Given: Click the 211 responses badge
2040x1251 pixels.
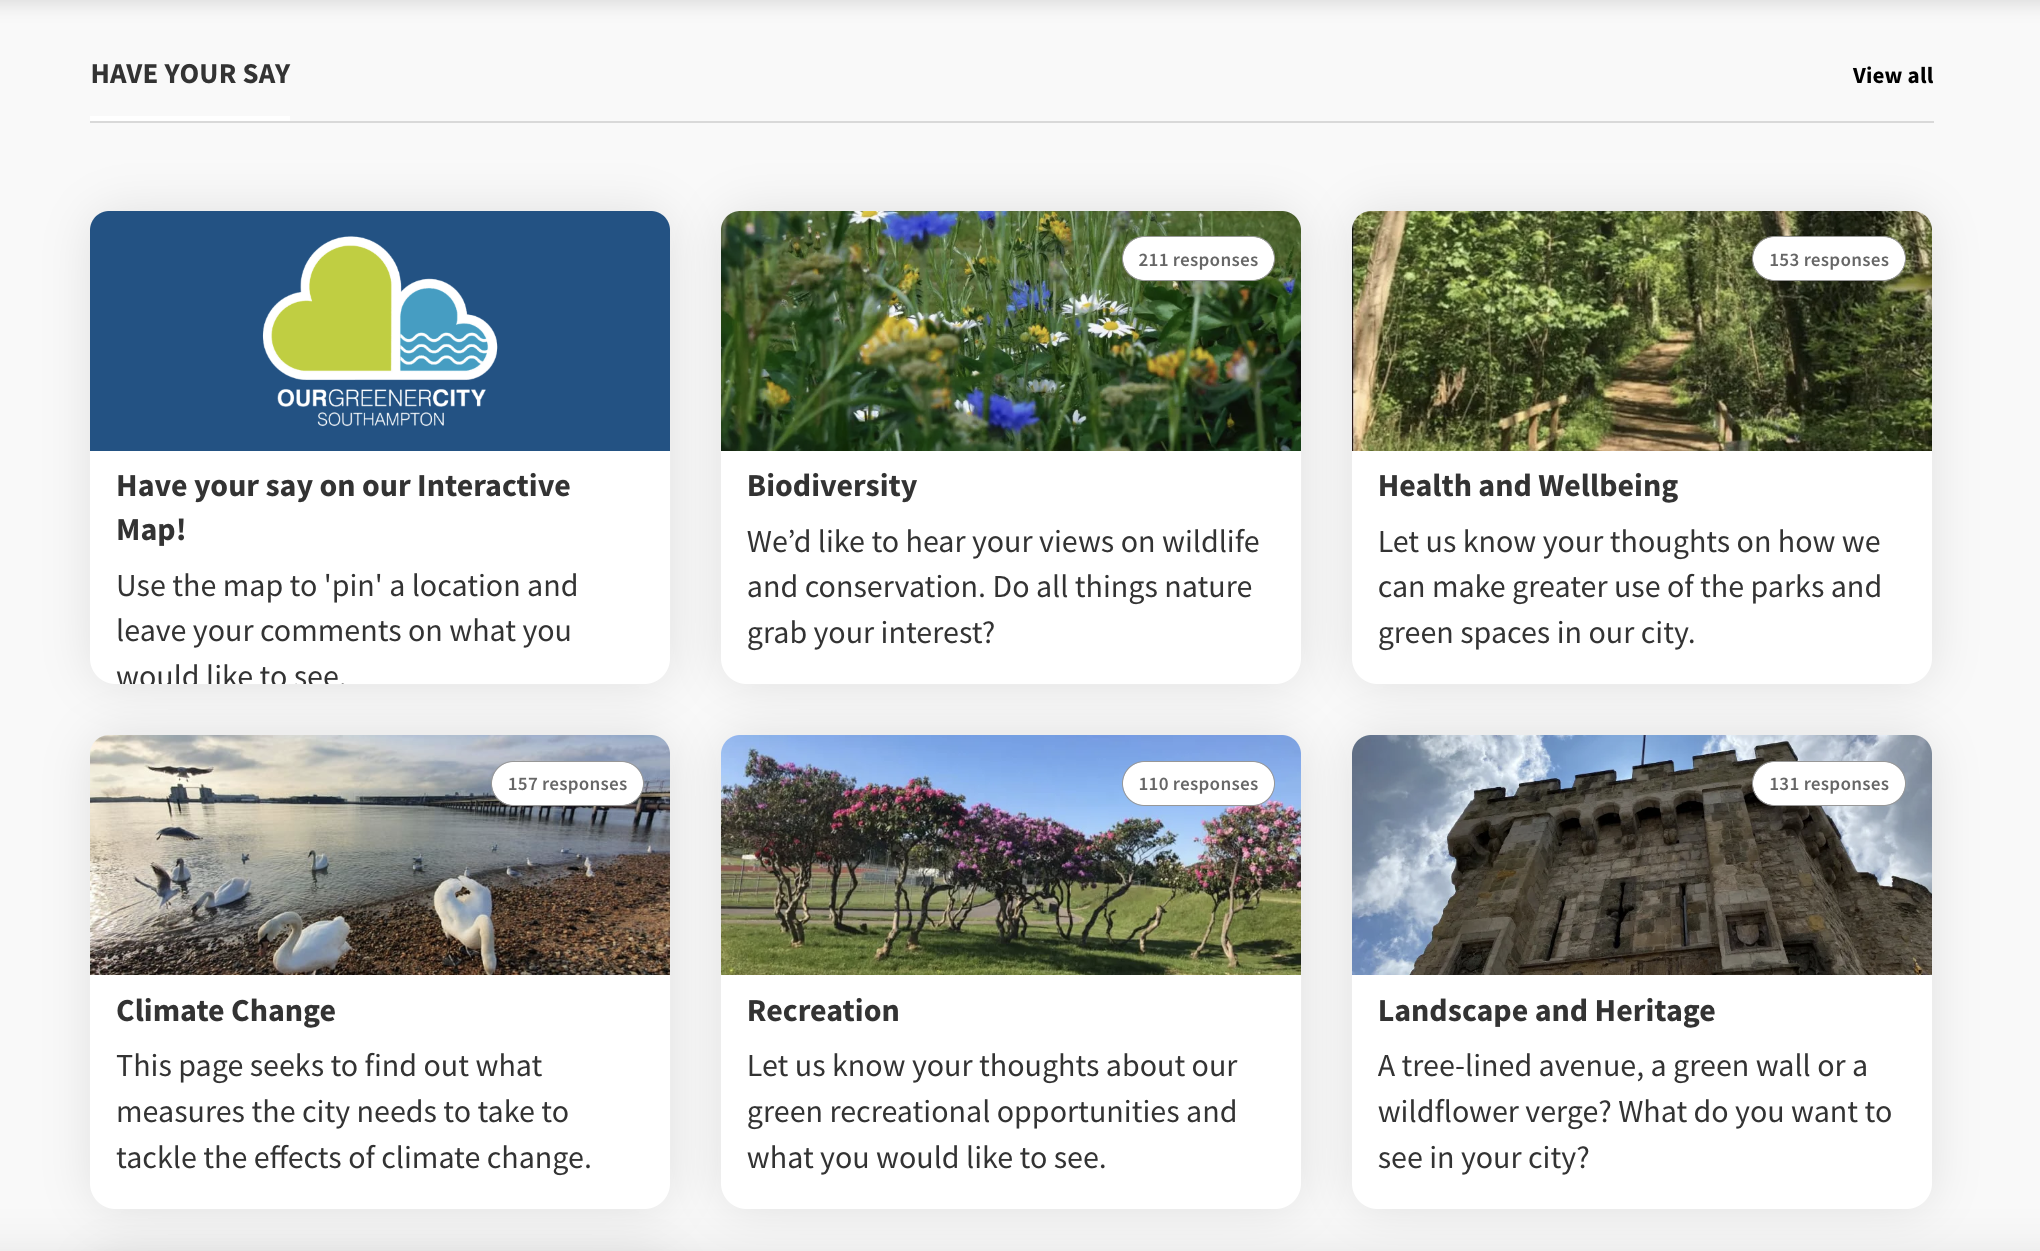Looking at the screenshot, I should point(1198,259).
